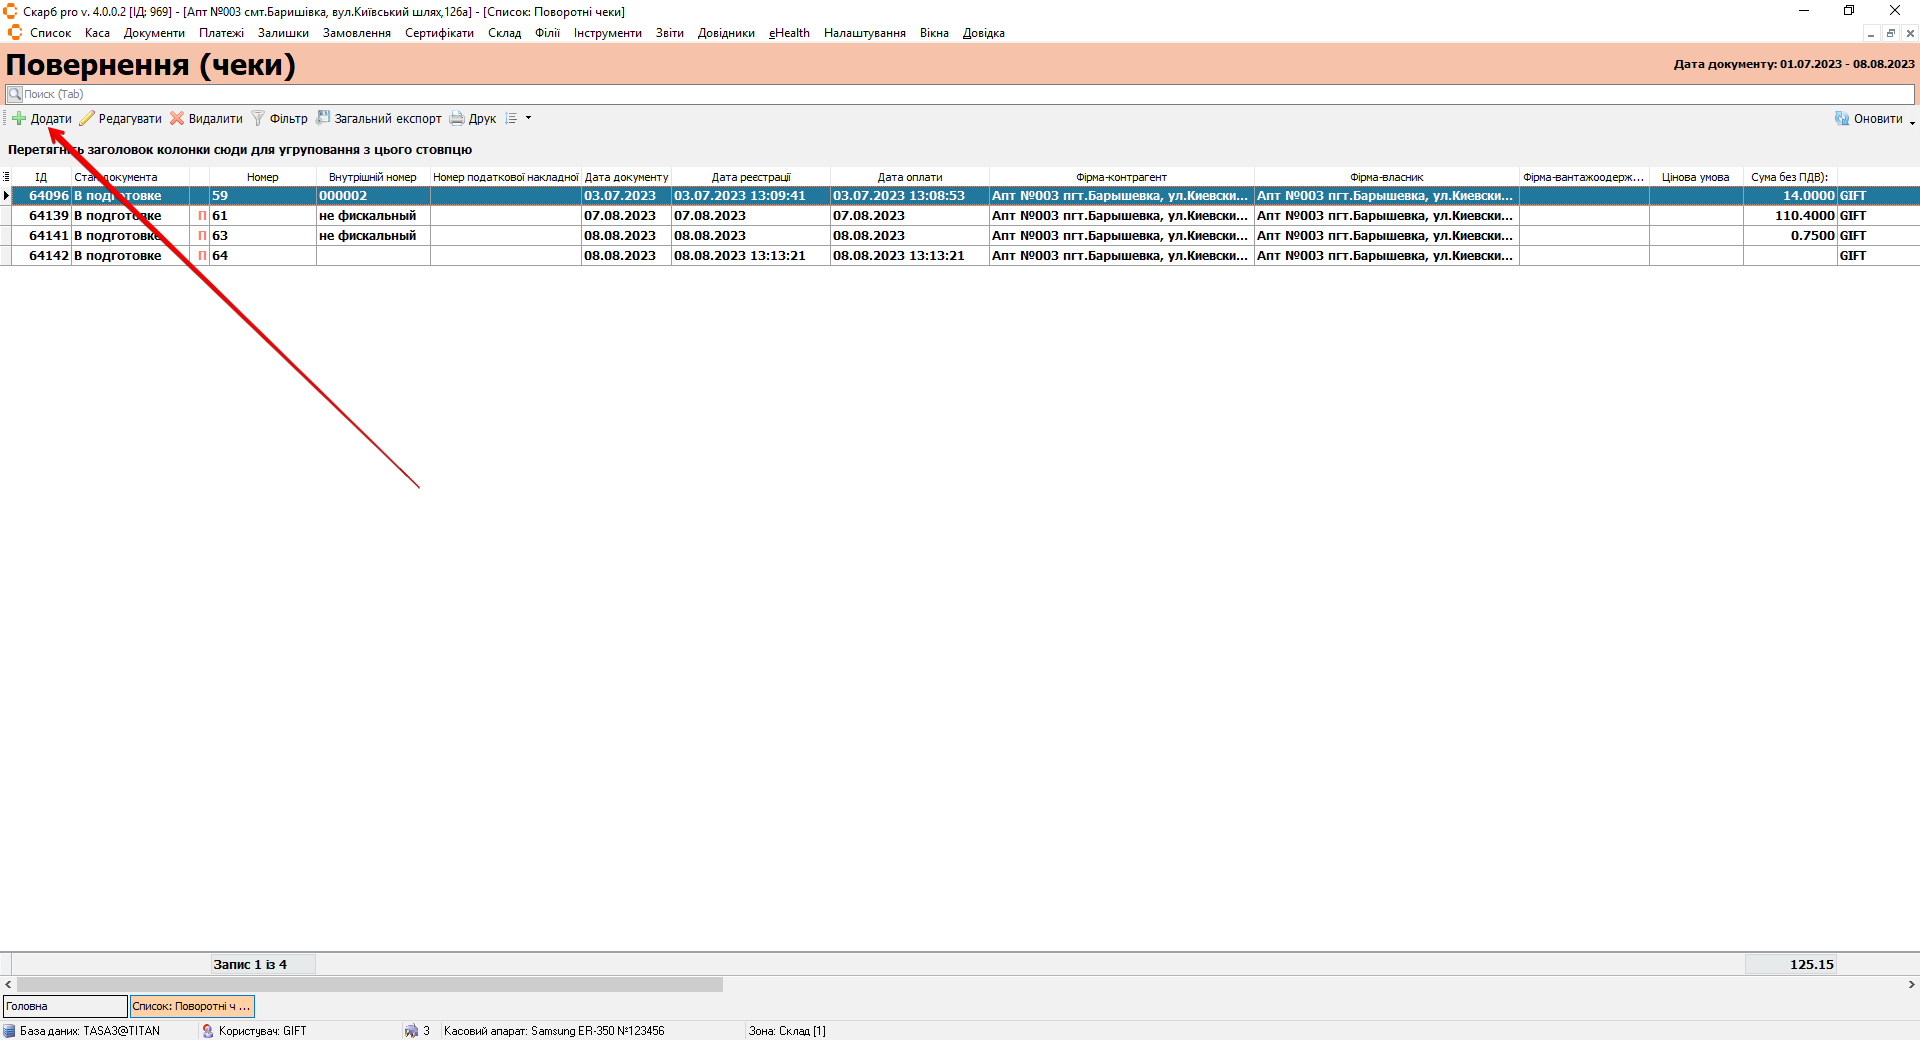Click the green plus Додати icon
Viewport: 1920px width, 1040px height.
pos(19,119)
